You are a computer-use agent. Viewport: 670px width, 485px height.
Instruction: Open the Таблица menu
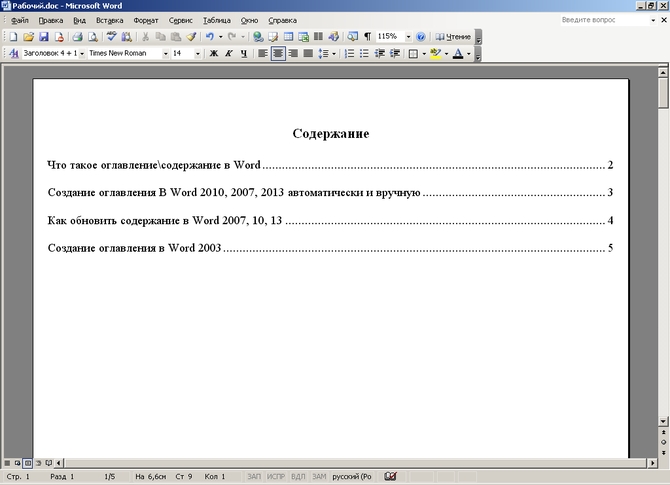click(x=215, y=20)
